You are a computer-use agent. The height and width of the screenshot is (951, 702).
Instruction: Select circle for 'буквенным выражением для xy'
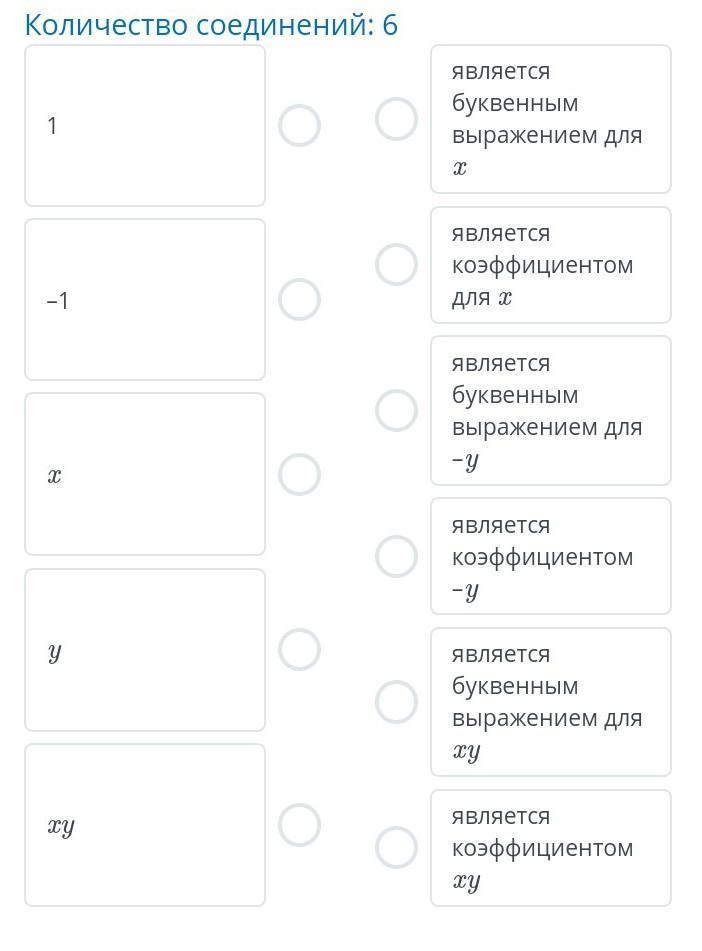coord(396,702)
